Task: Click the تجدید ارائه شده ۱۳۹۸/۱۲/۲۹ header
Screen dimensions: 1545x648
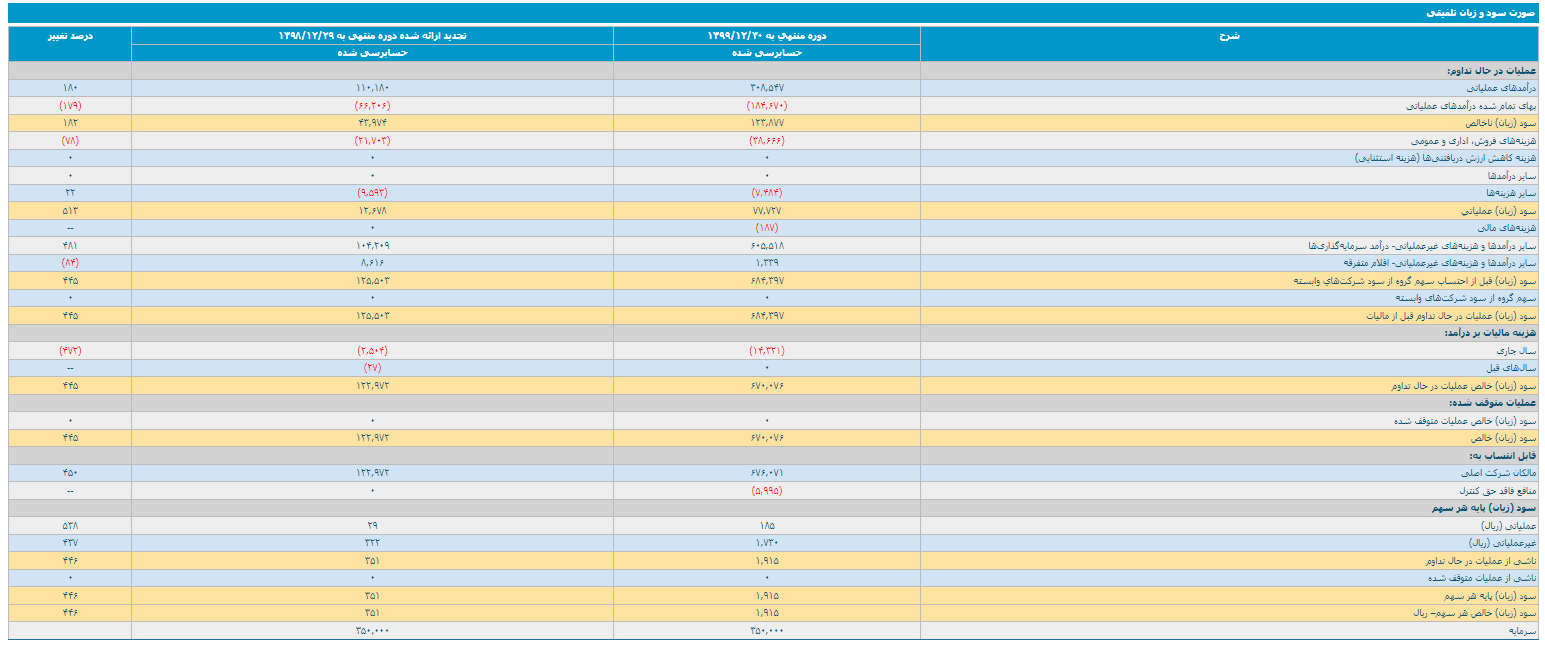Action: pos(372,35)
